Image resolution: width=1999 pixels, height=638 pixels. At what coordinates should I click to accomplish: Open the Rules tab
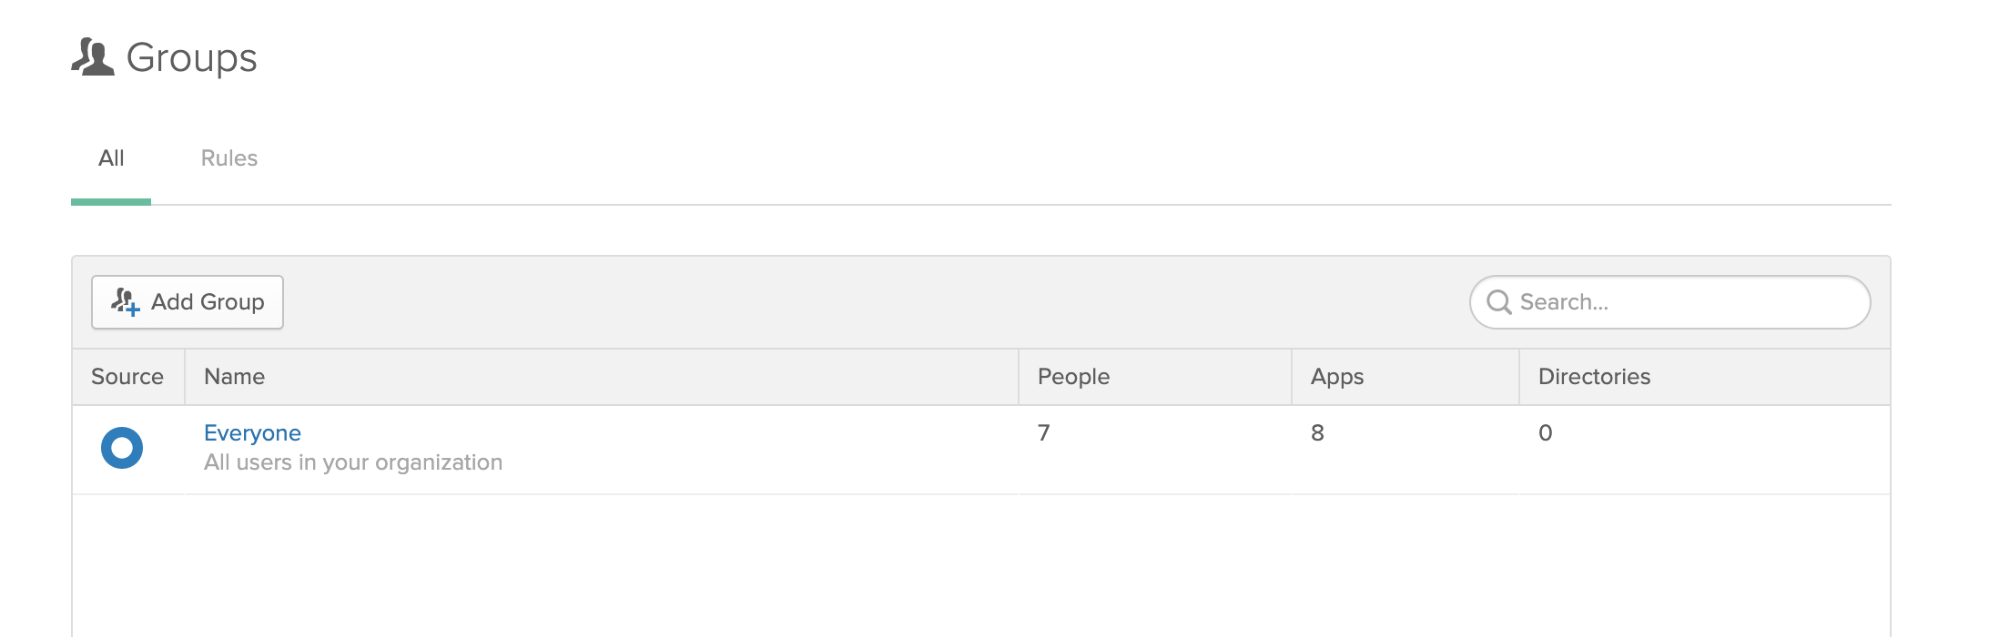pyautogui.click(x=229, y=158)
